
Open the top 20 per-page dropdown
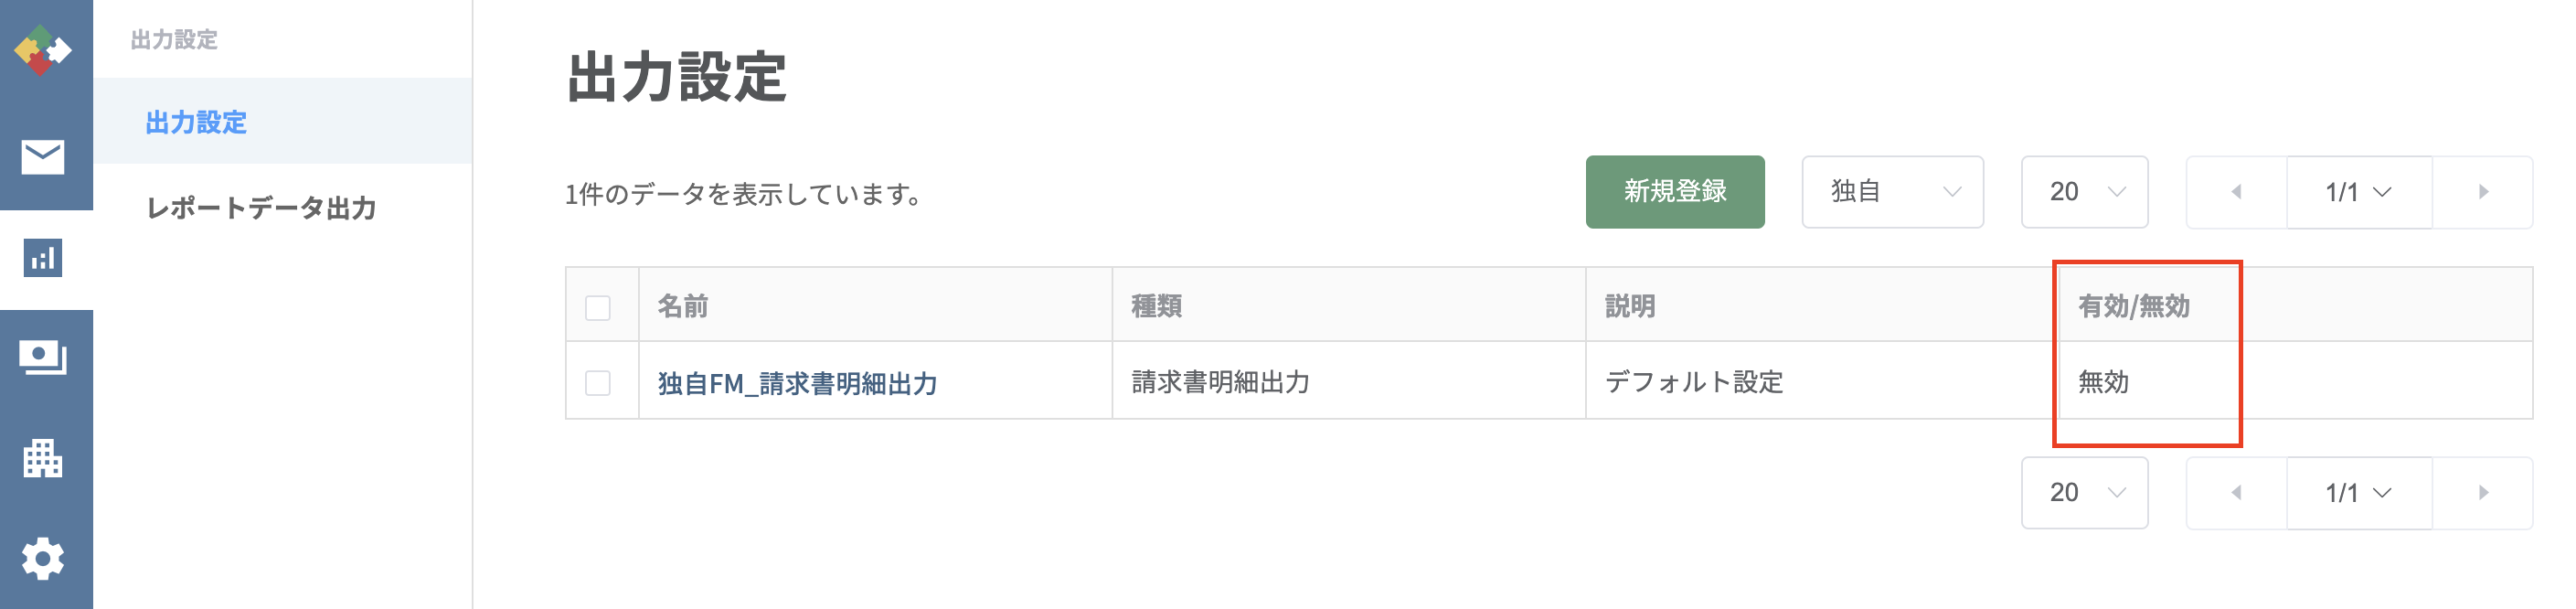[2085, 192]
